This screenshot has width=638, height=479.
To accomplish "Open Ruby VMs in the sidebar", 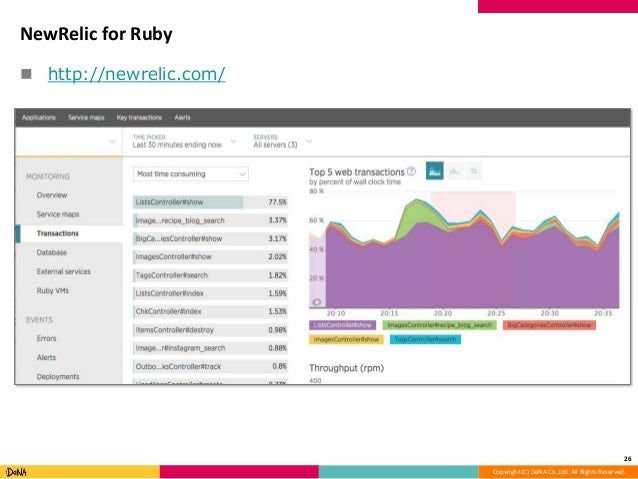I will tap(52, 291).
